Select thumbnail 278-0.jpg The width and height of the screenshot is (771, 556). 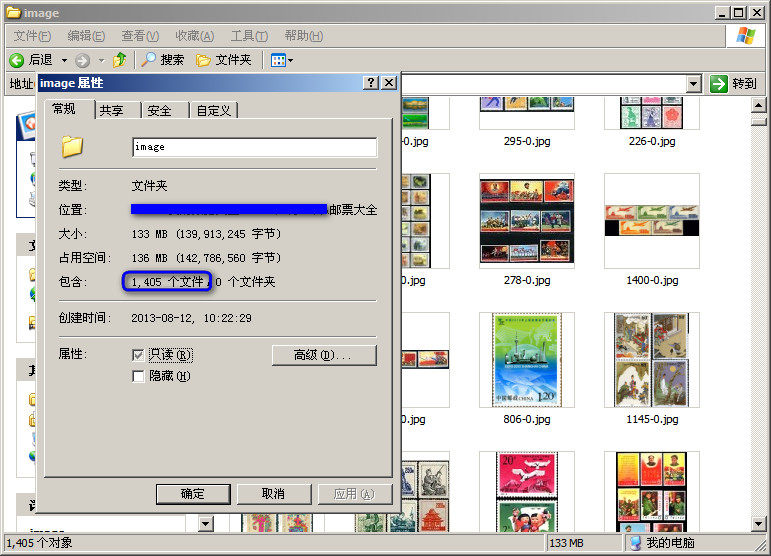click(x=527, y=221)
